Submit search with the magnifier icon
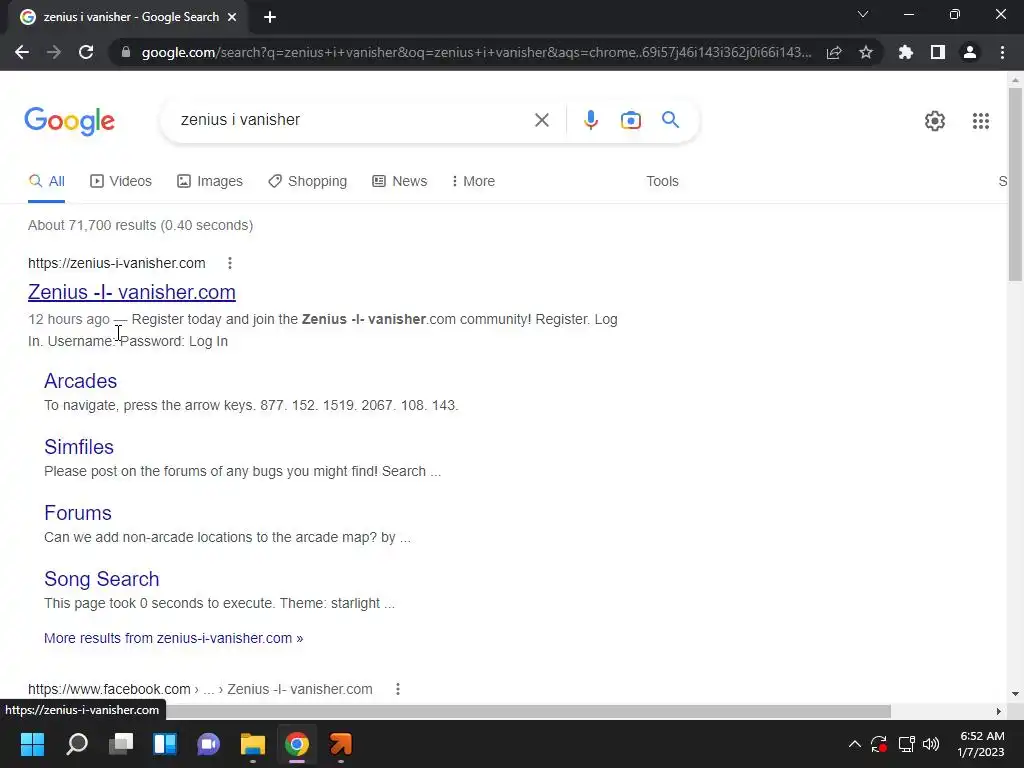Image resolution: width=1024 pixels, height=768 pixels. coord(670,120)
